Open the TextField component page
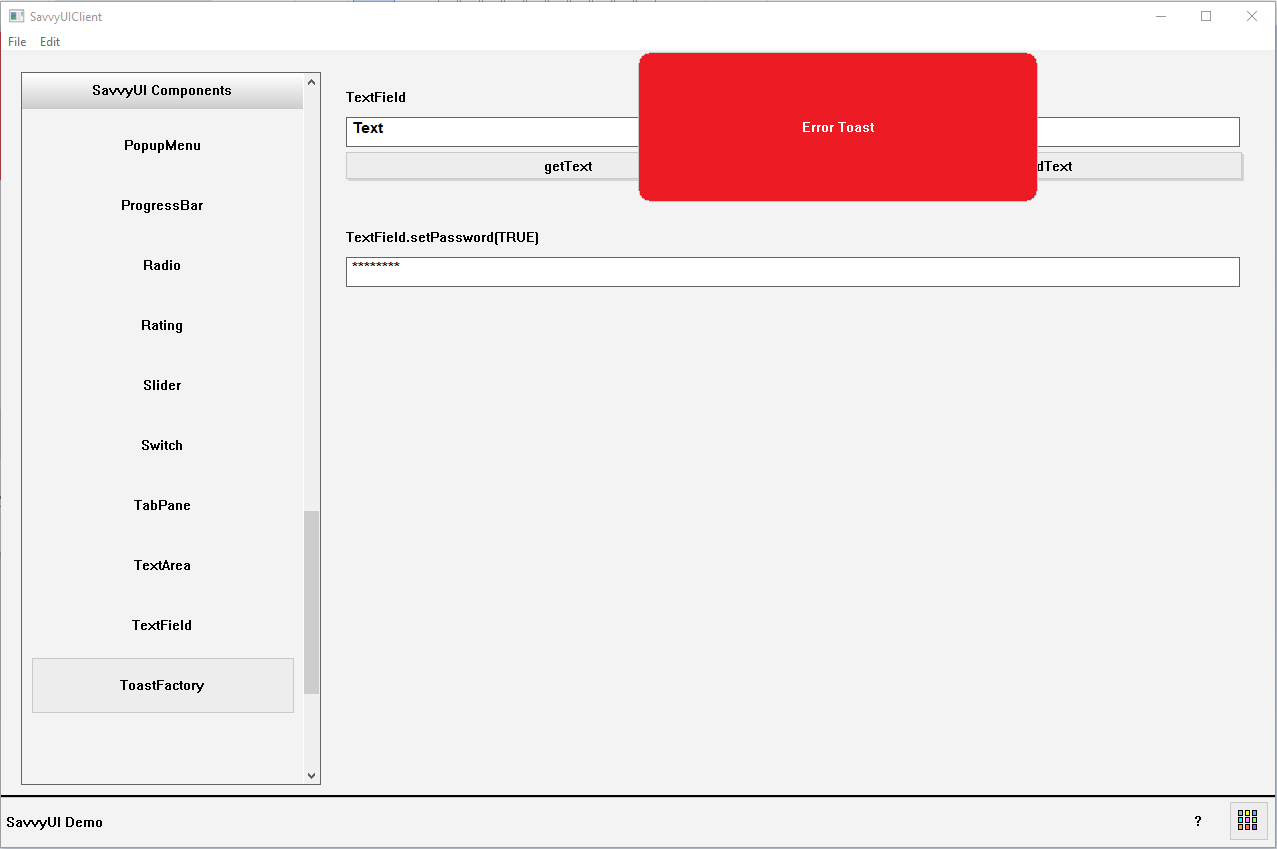 tap(162, 625)
